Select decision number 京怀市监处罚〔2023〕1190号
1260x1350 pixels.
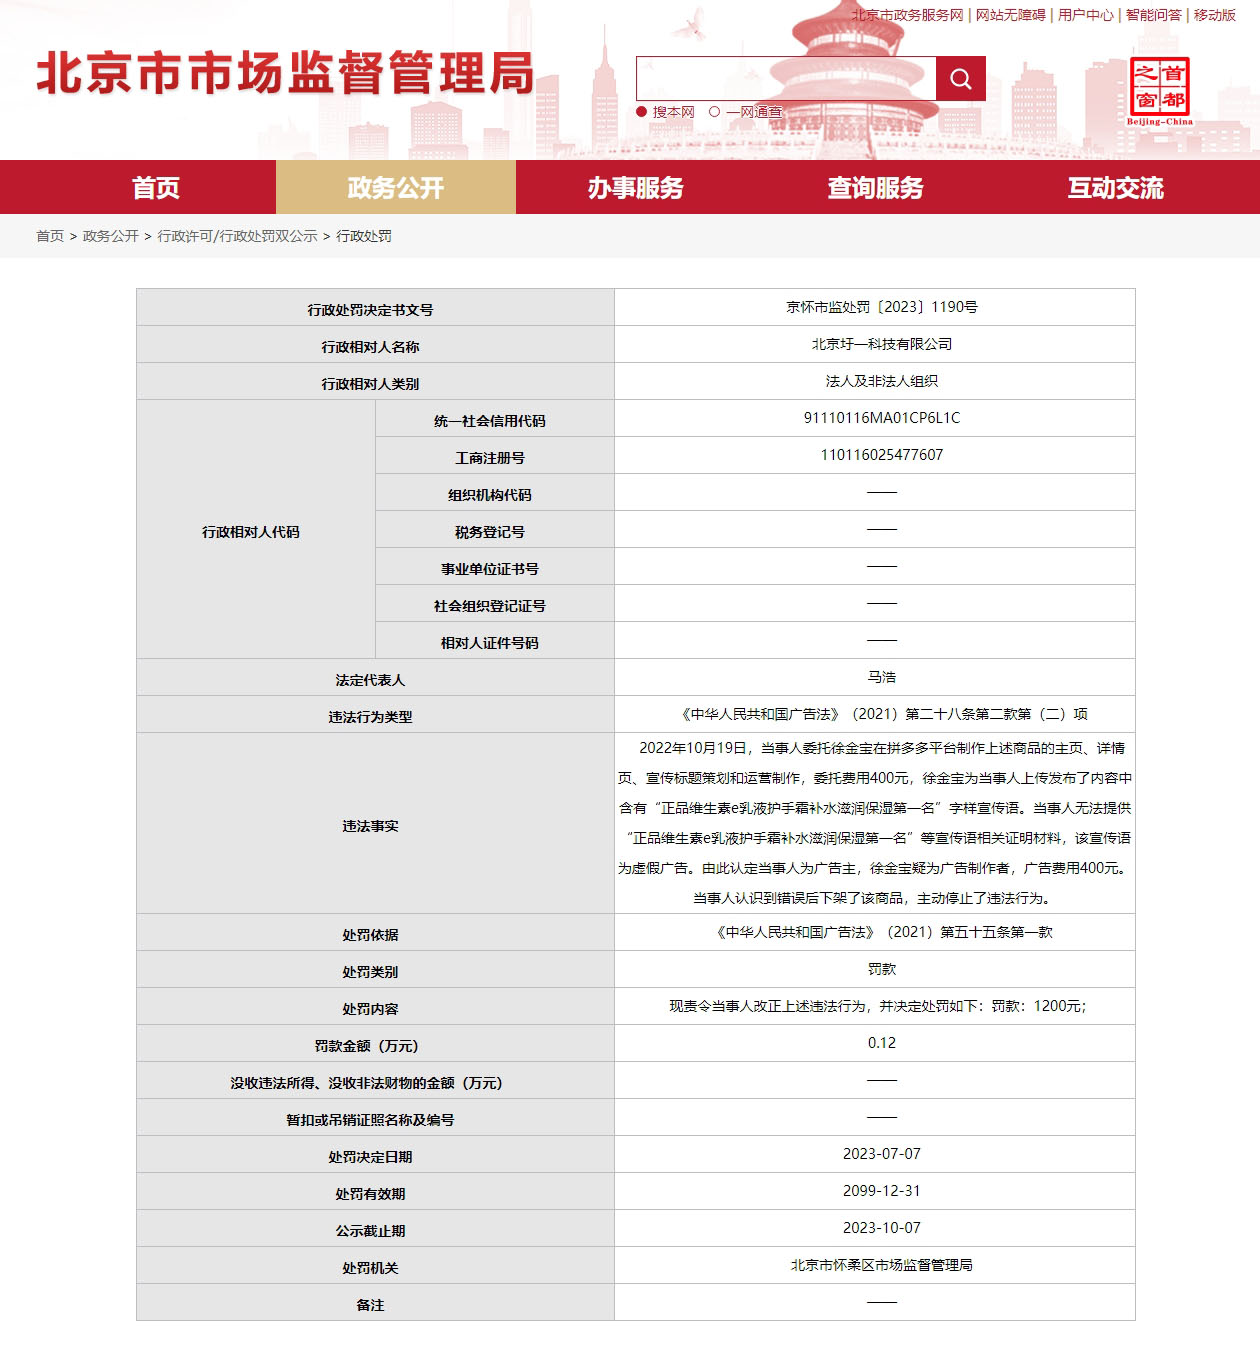(882, 307)
